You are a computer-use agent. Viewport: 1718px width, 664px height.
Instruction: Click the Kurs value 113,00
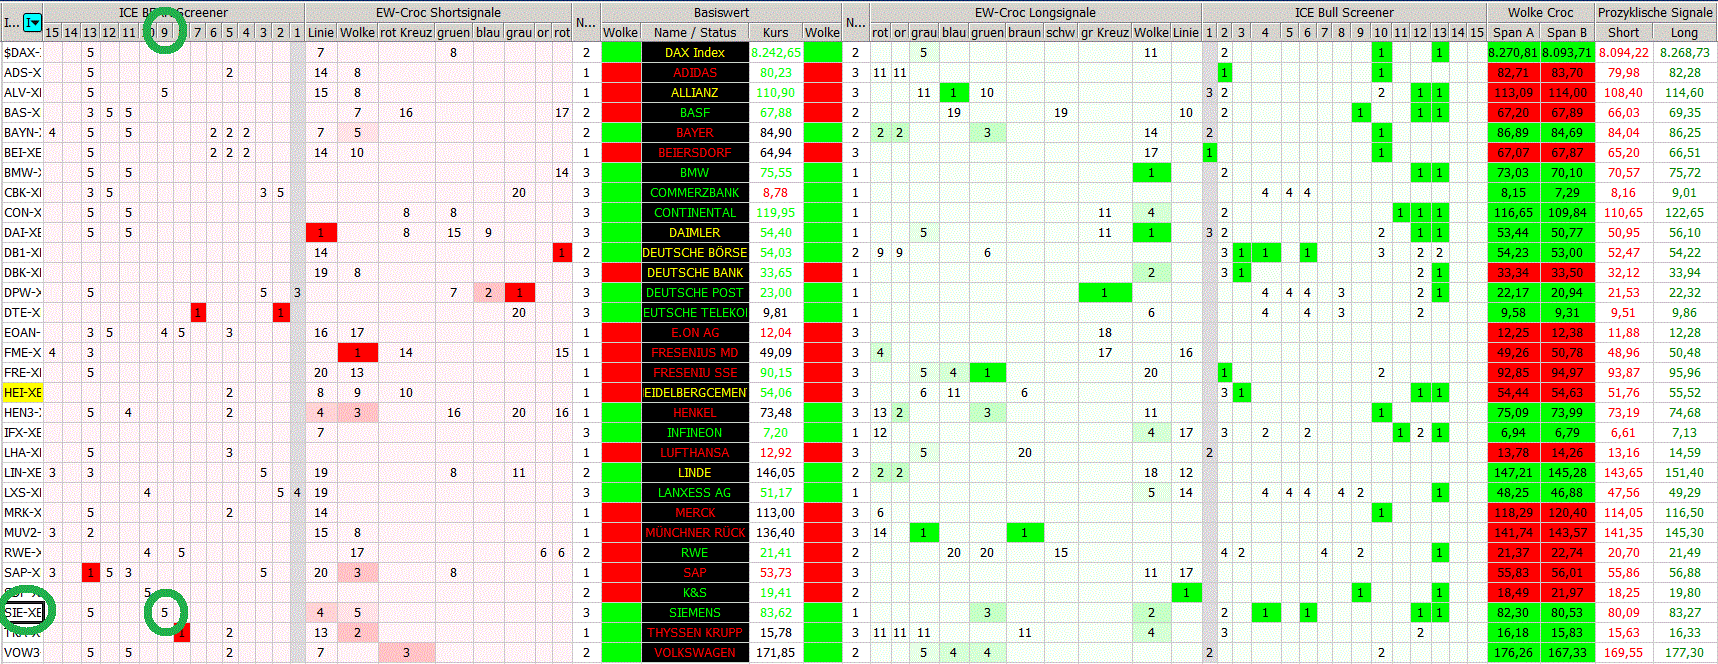(x=776, y=512)
